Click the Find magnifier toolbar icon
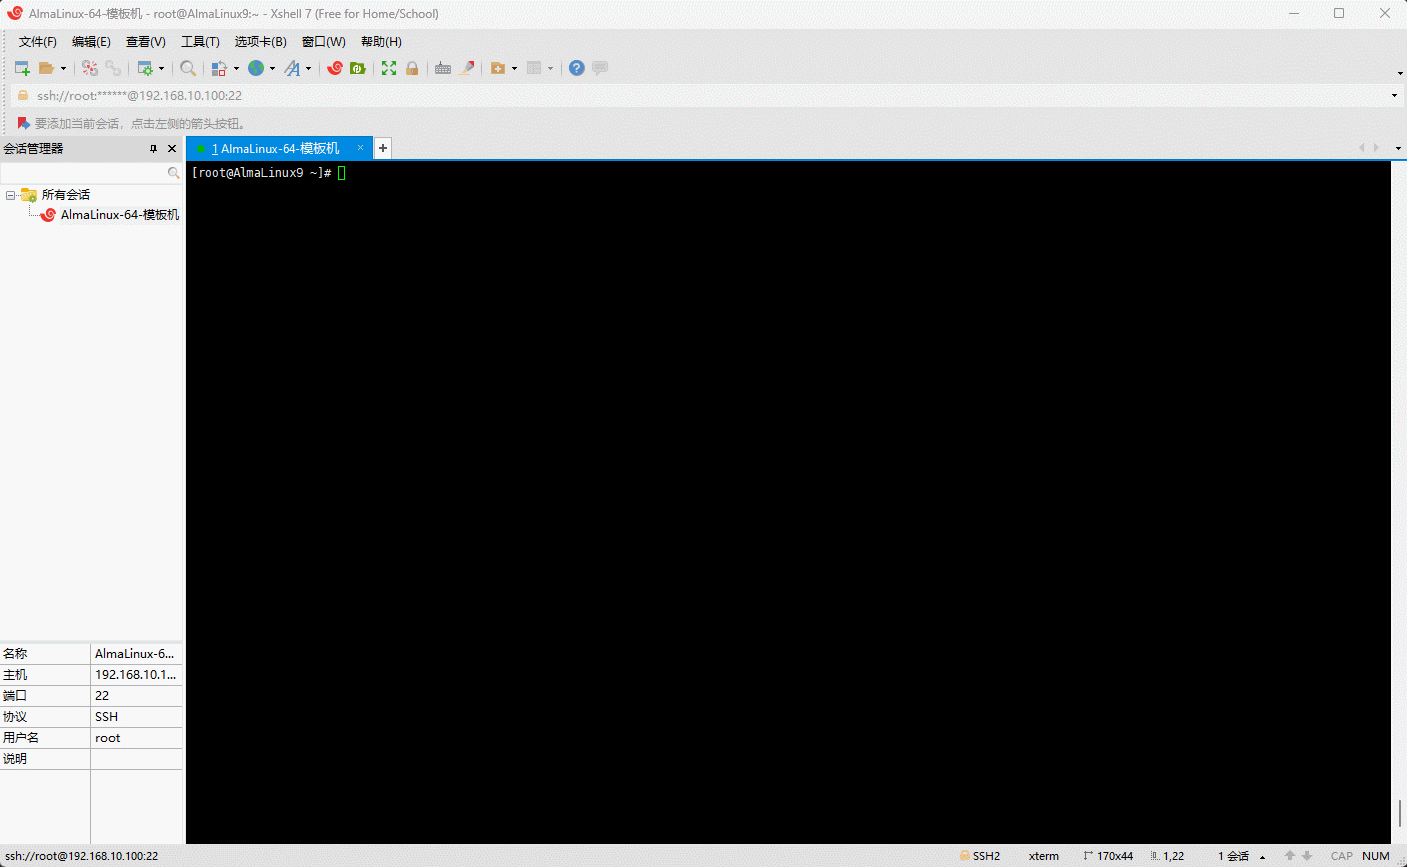1407x867 pixels. click(x=188, y=68)
